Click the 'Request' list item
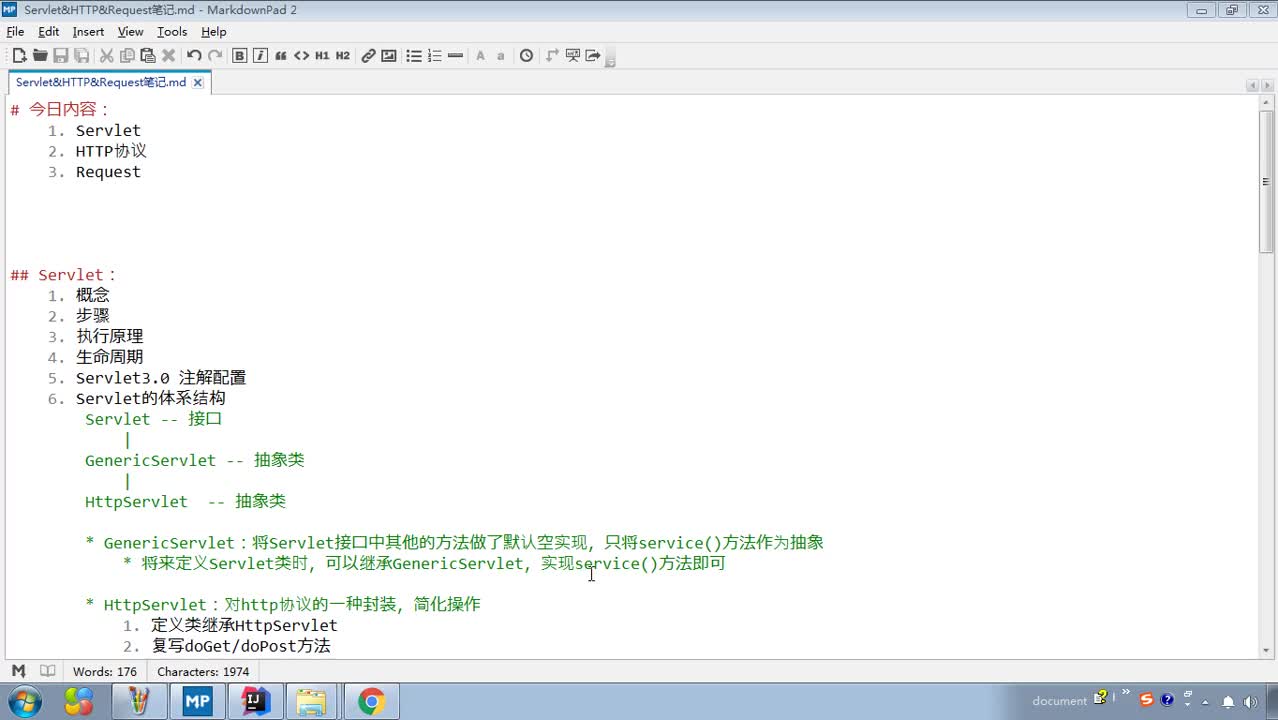The image size is (1278, 720). click(x=108, y=172)
